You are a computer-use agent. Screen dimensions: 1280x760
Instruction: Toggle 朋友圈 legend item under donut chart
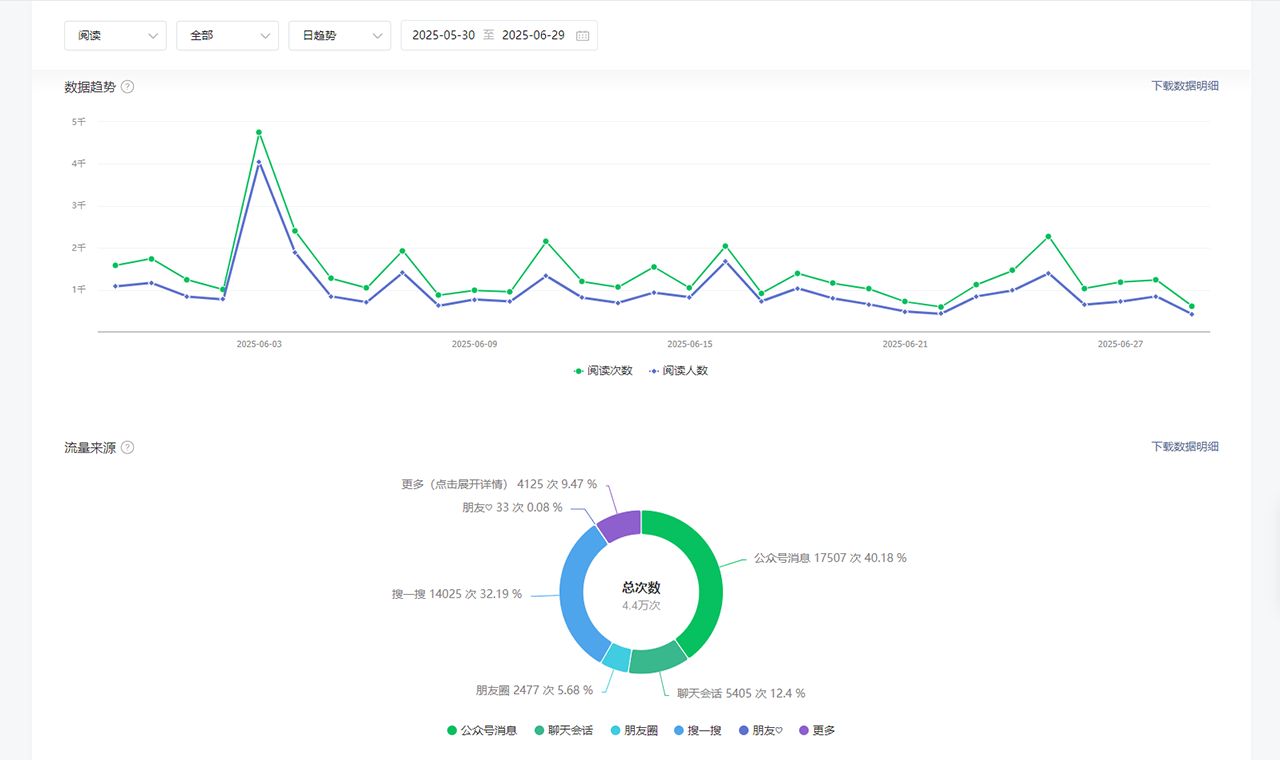633,731
